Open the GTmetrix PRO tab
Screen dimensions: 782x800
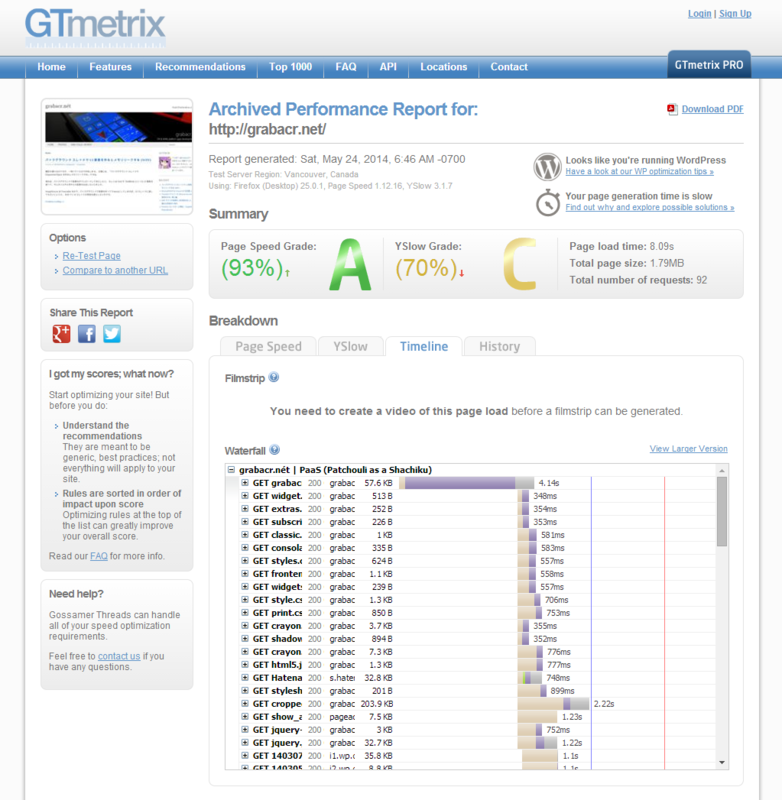point(709,65)
